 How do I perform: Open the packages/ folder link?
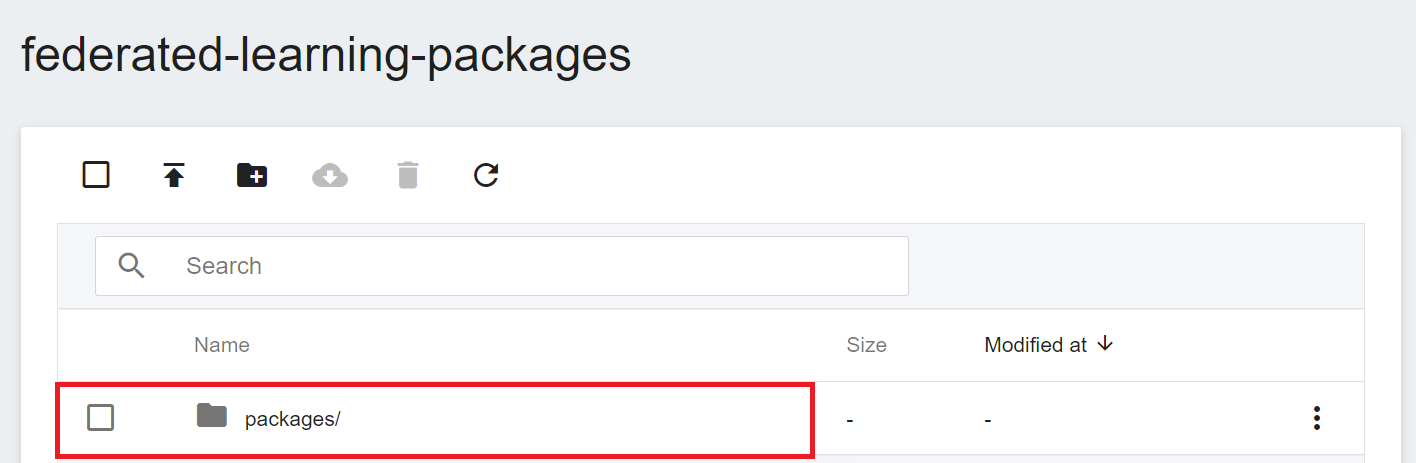tap(293, 419)
